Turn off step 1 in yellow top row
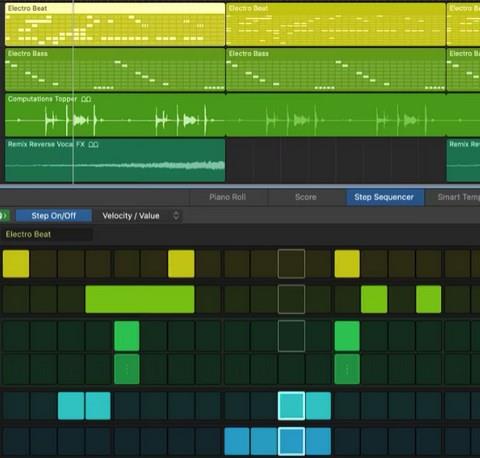The height and width of the screenshot is (458, 480). pos(16,264)
